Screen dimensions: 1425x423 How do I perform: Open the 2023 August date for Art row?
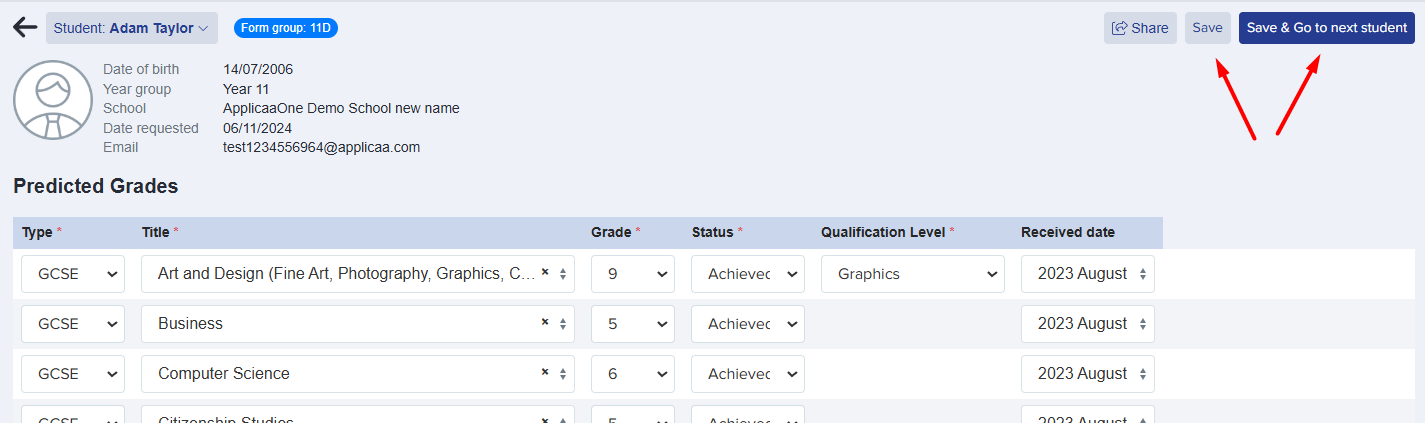[x=1088, y=274]
